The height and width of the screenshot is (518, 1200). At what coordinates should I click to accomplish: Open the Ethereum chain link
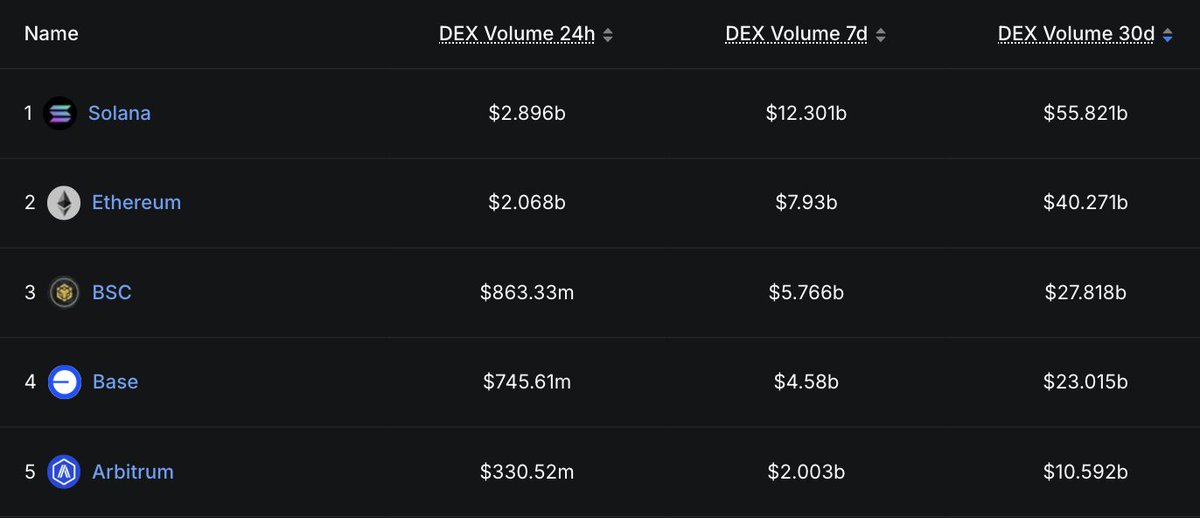click(x=136, y=203)
